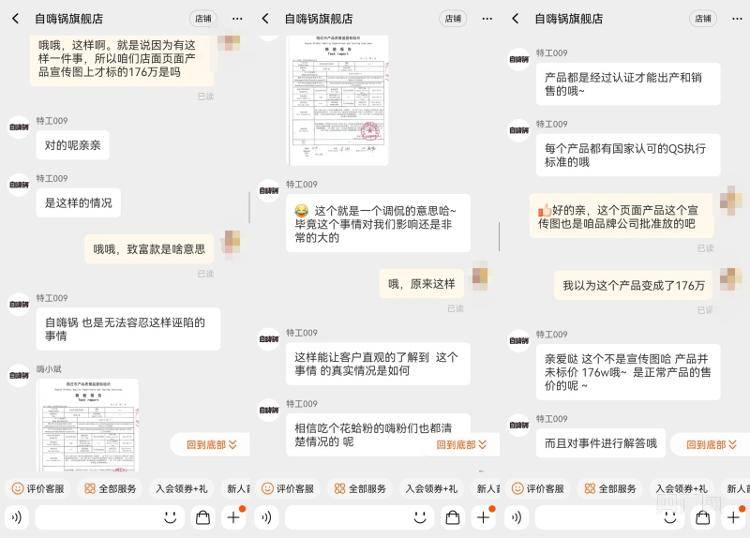Screen dimensions: 750x538
Task: Open the shopping bag icon in right chat
Action: [x=702, y=517]
